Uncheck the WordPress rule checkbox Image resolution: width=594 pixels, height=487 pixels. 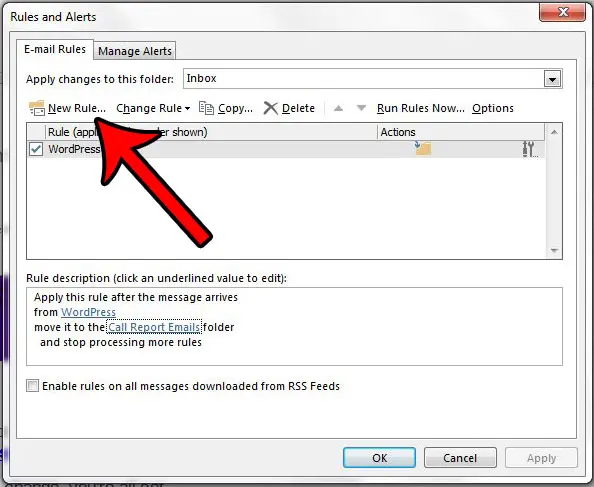tap(36, 149)
